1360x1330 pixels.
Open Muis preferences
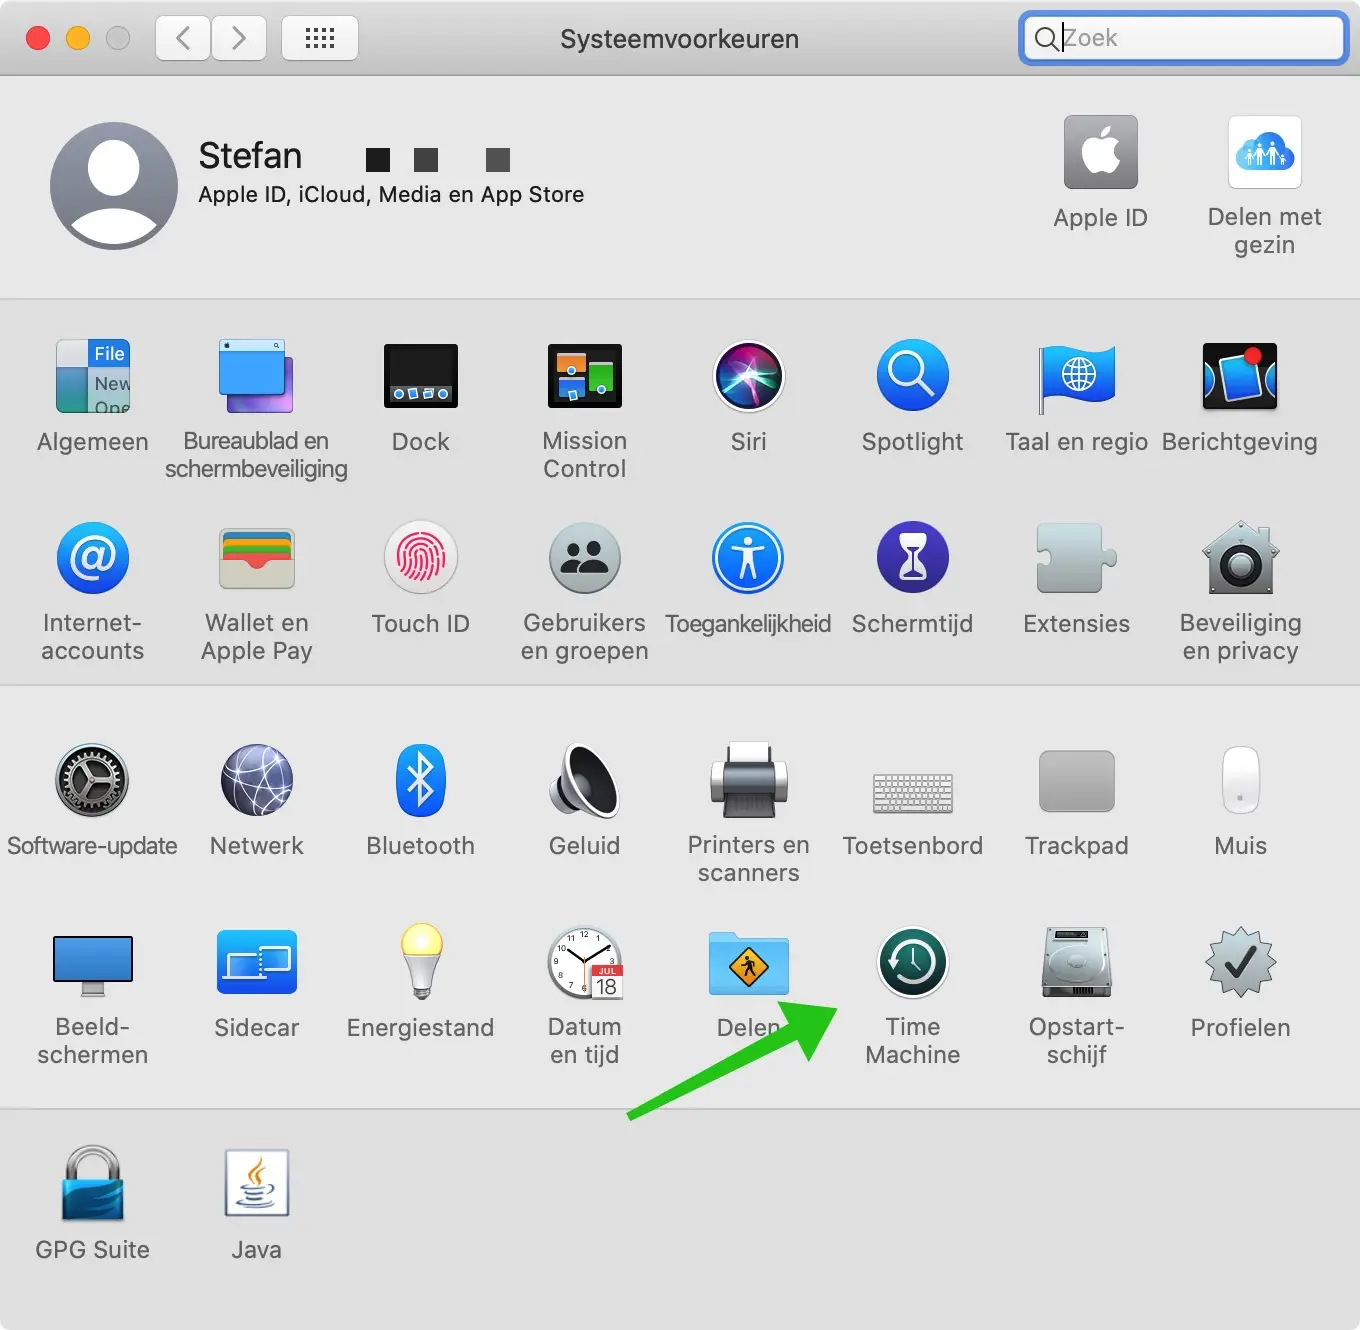1241,781
